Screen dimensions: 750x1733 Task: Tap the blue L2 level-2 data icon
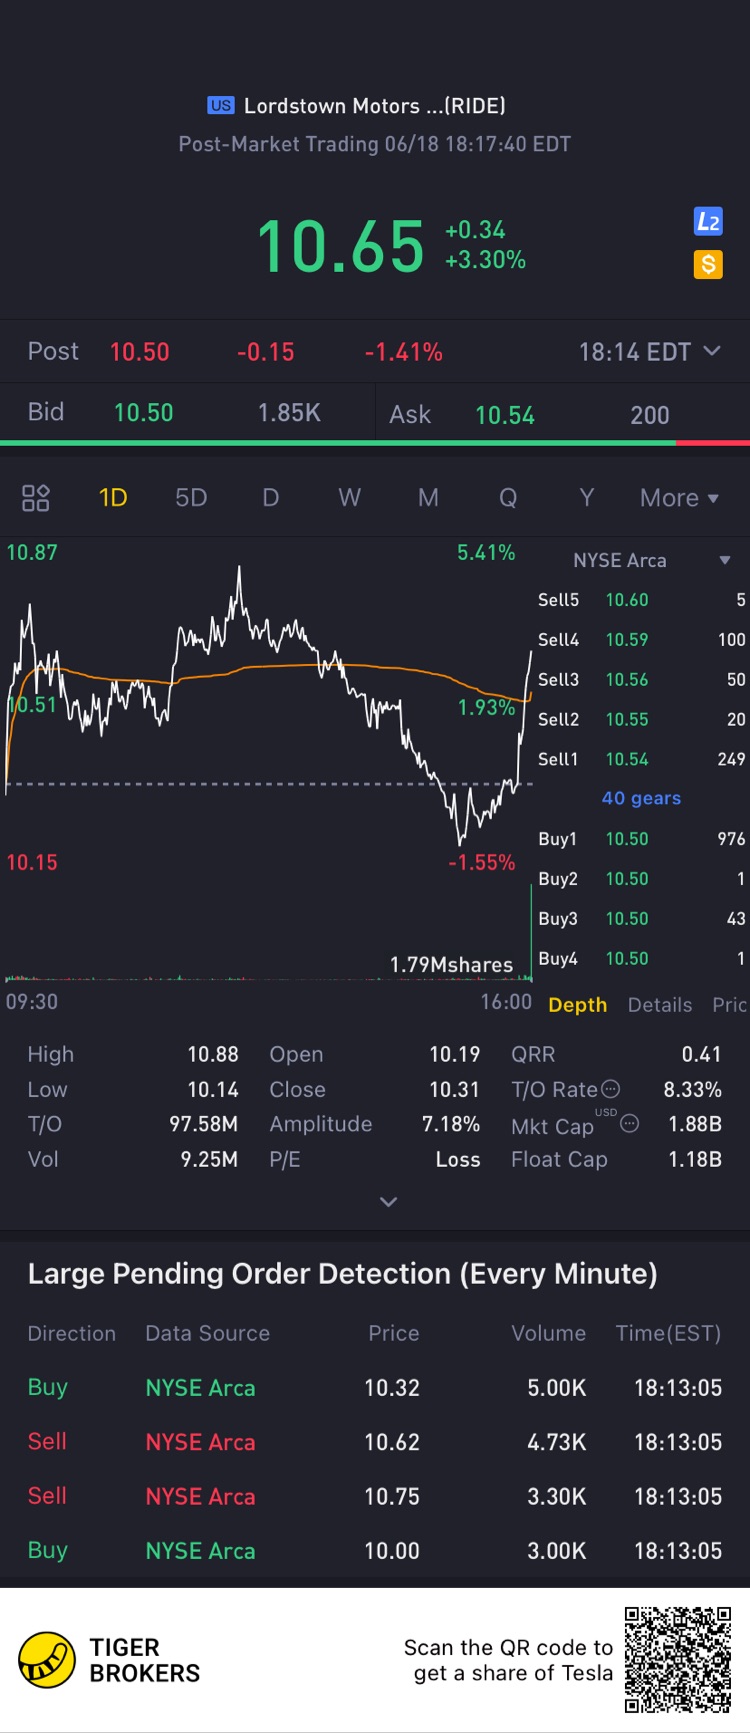point(708,222)
